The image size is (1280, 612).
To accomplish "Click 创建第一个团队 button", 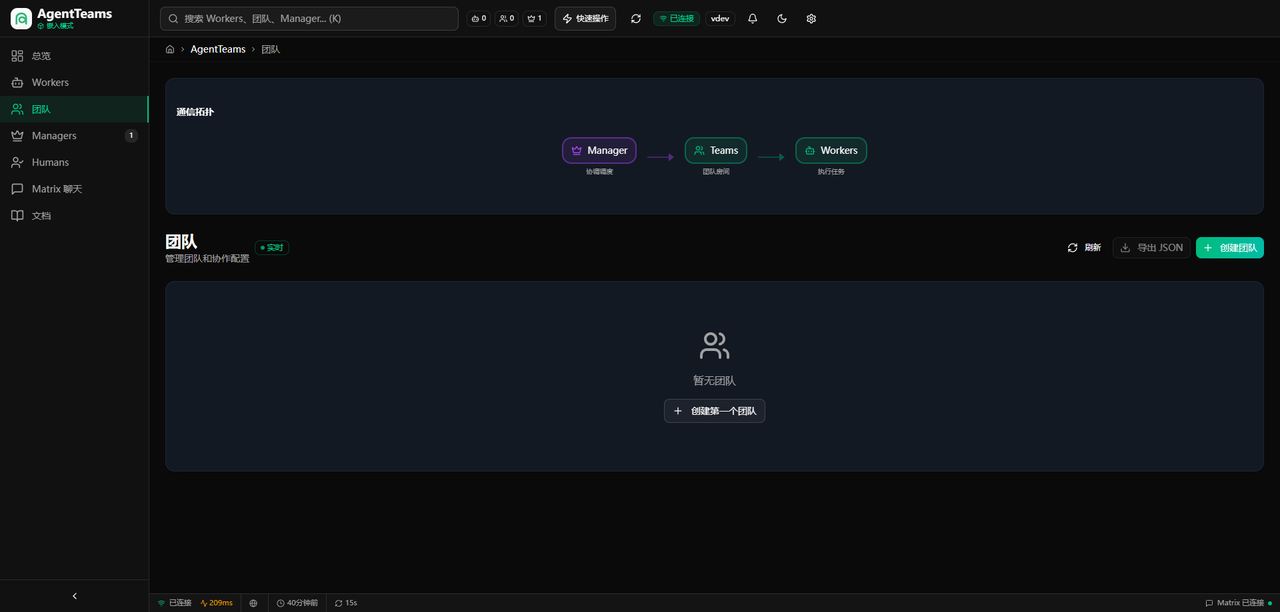I will click(x=715, y=411).
